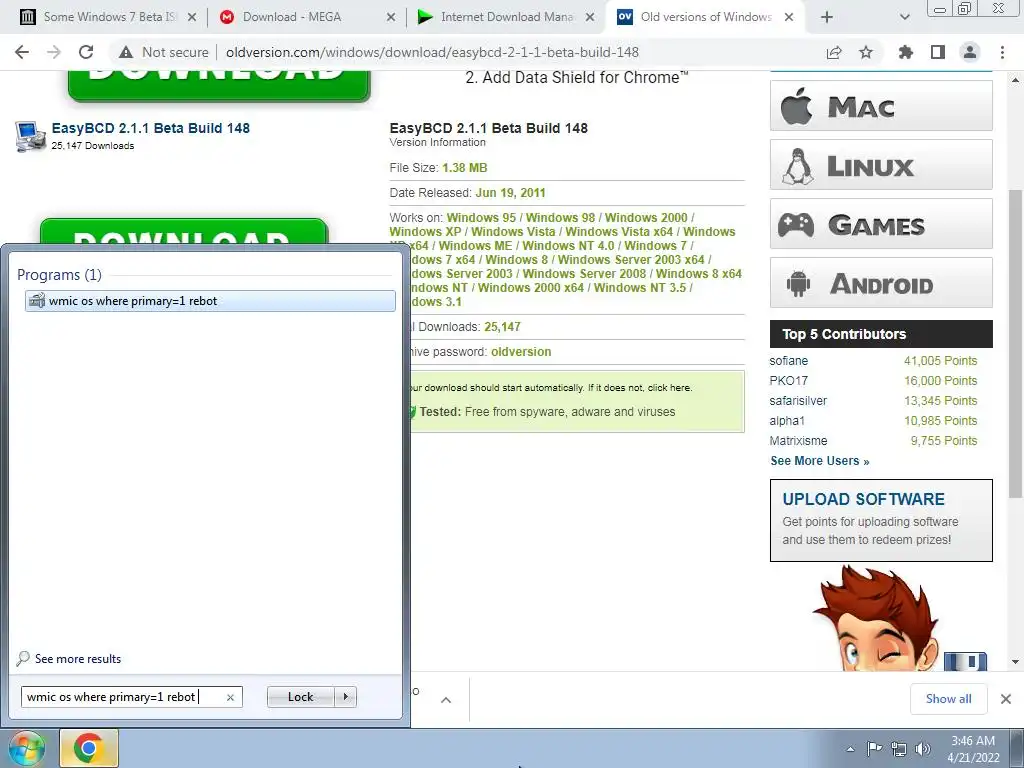Click the green Download button below EasyBCD title
The height and width of the screenshot is (768, 1024).
(x=184, y=231)
